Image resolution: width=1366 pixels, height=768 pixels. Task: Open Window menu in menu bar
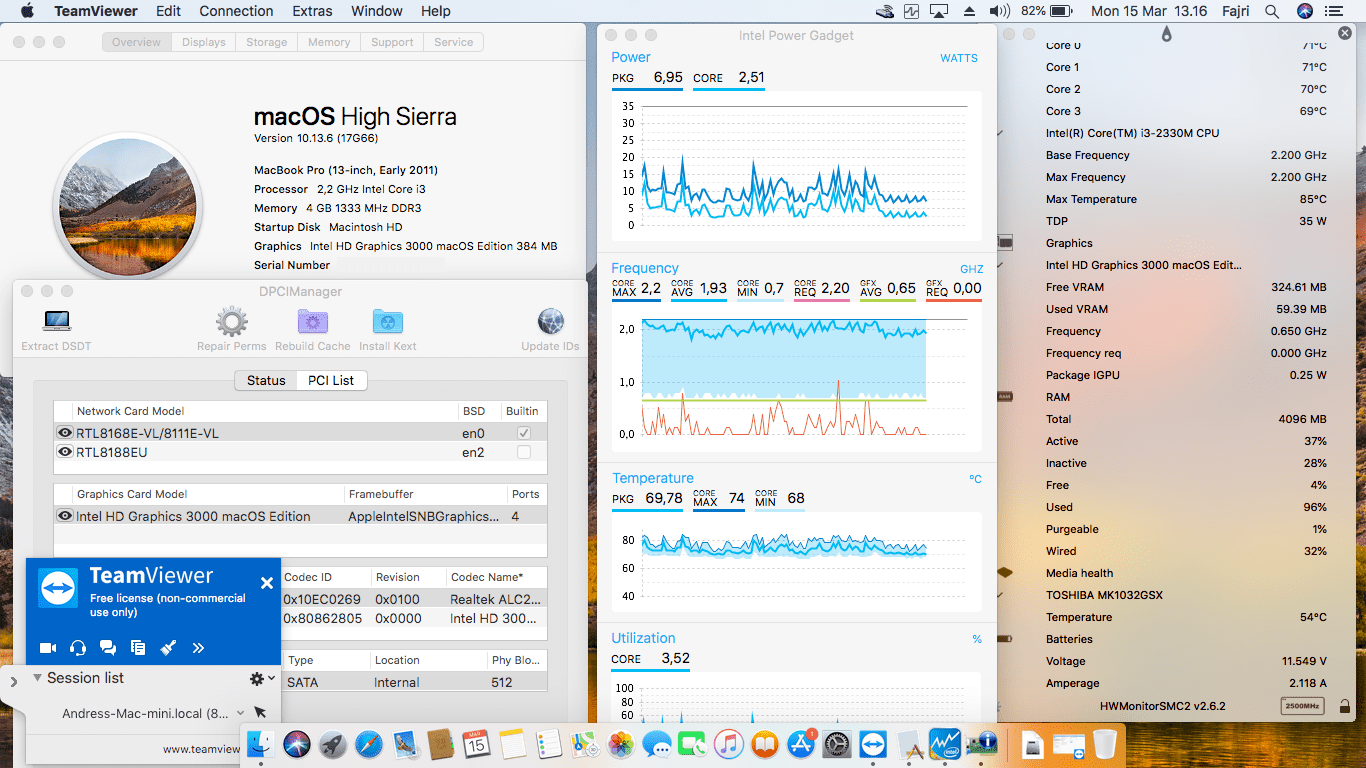click(376, 11)
